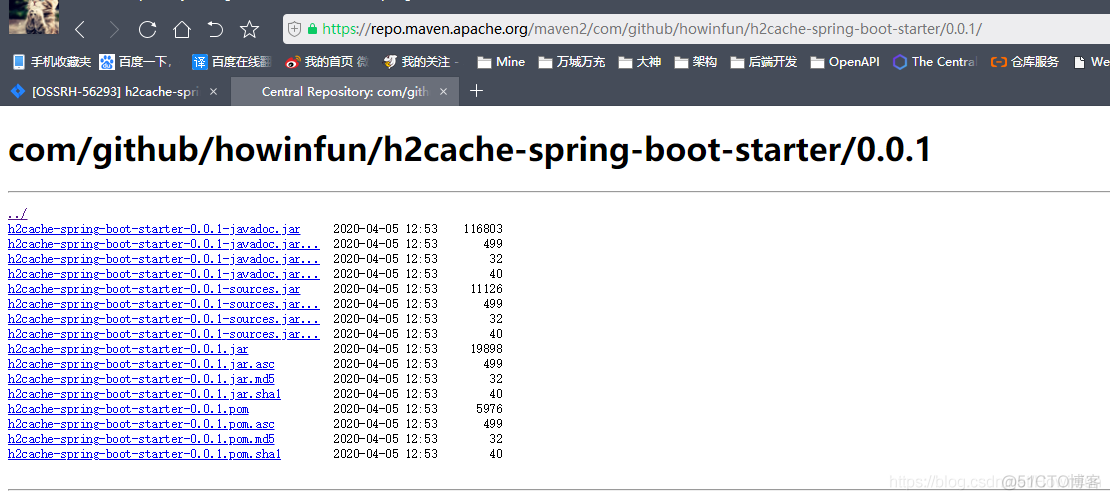This screenshot has height=500, width=1110.
Task: Open truncated sources.jar... link sized 499
Action: [x=164, y=304]
